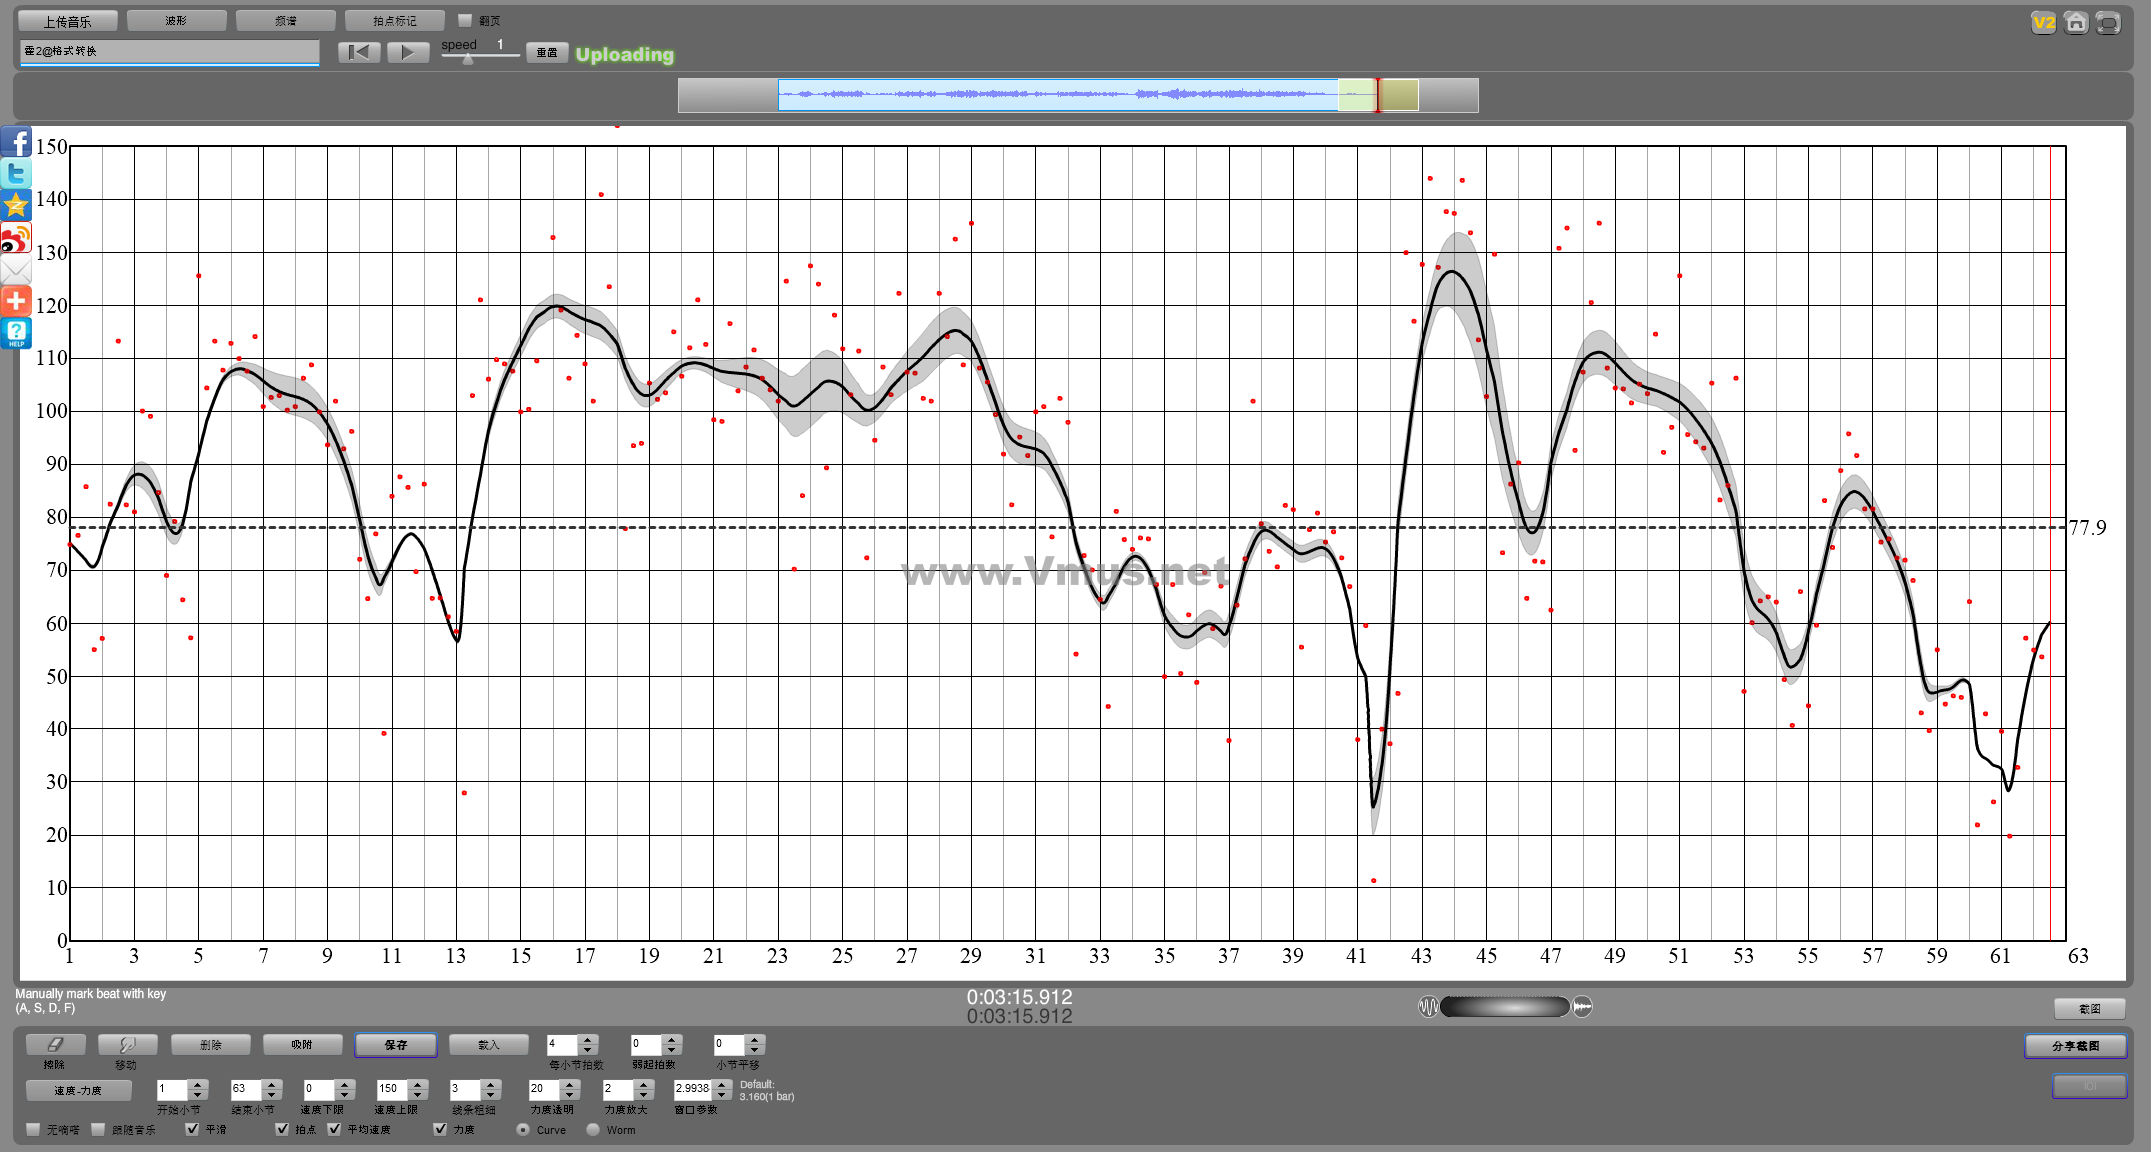Increase the 每小节拍数 stepper value
2151x1152 pixels.
coord(588,1039)
